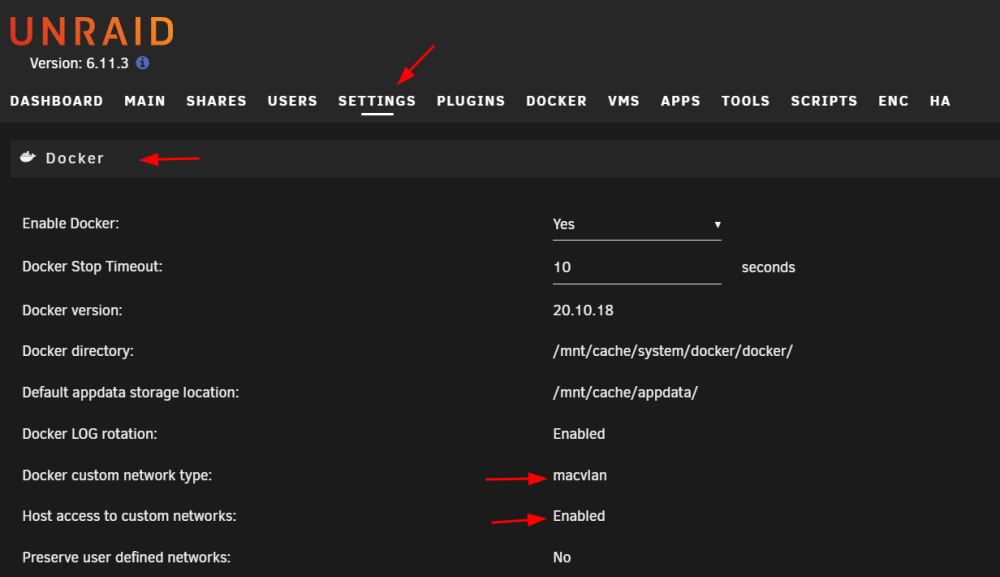Open the VMs tab

pos(624,101)
